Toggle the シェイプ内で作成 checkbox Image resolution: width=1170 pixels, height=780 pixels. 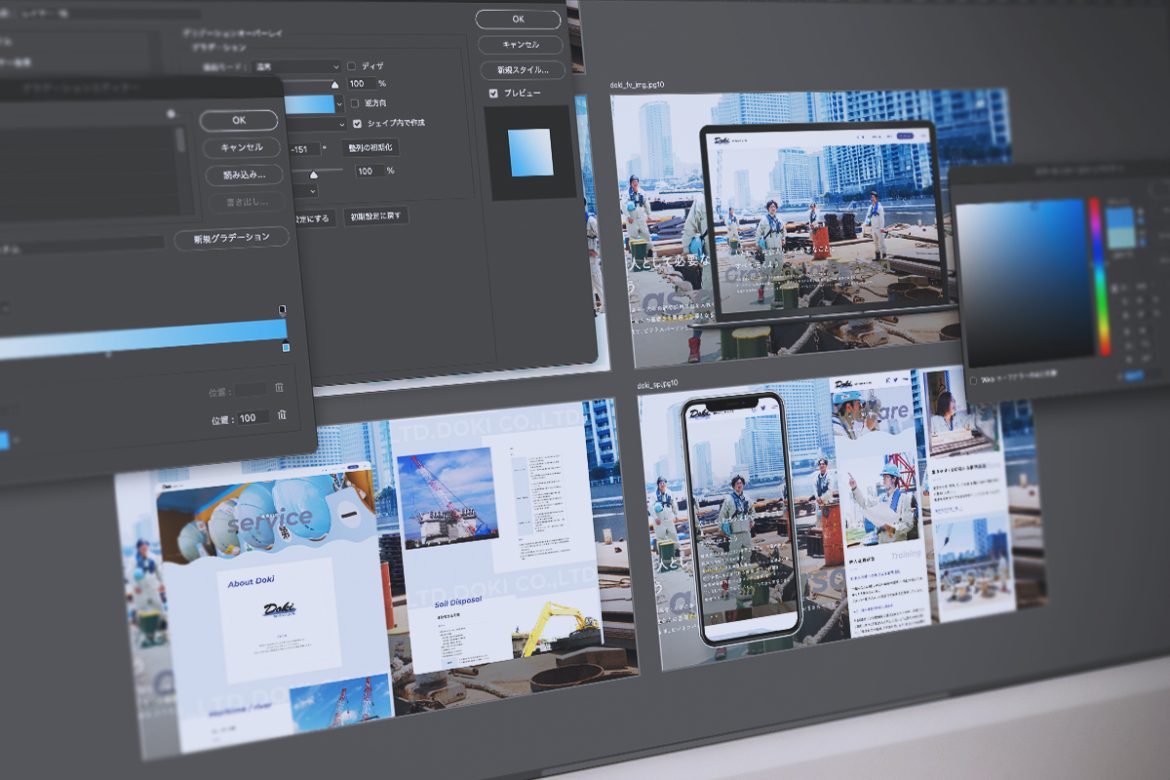357,123
